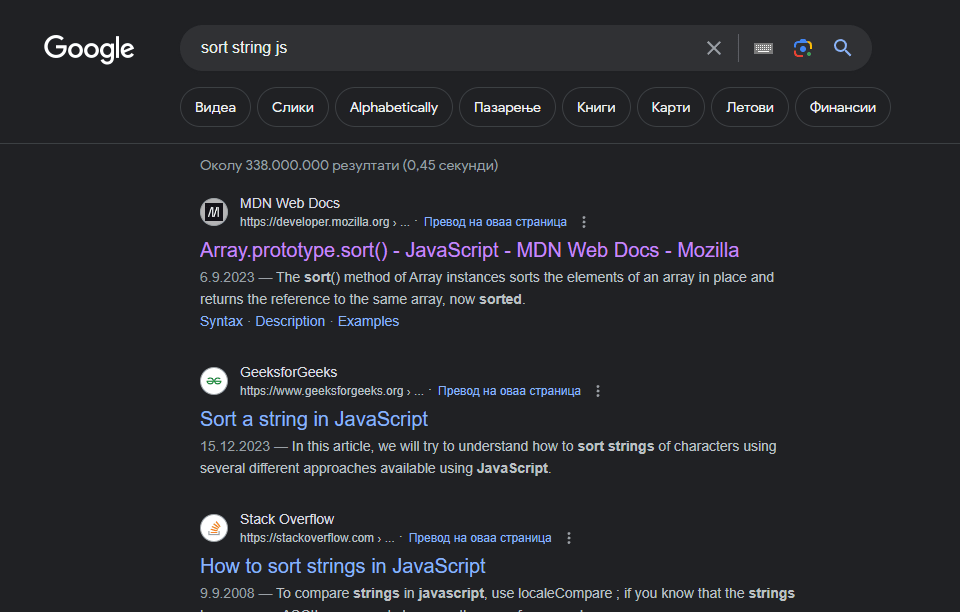This screenshot has height=612, width=960.
Task: Click the Stack Overflow favicon
Action: 214,528
